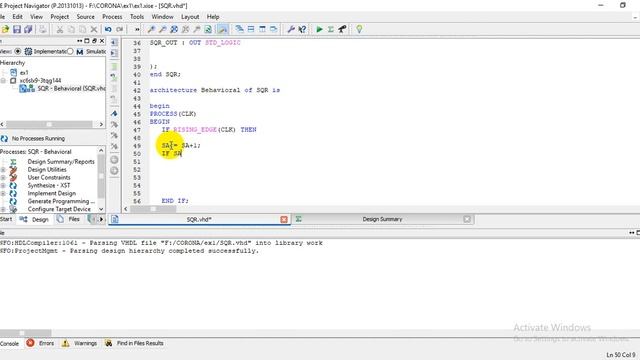Viewport: 640px width, 360px height.
Task: Expand the toolbar overflow chevron
Action: click(137, 29)
